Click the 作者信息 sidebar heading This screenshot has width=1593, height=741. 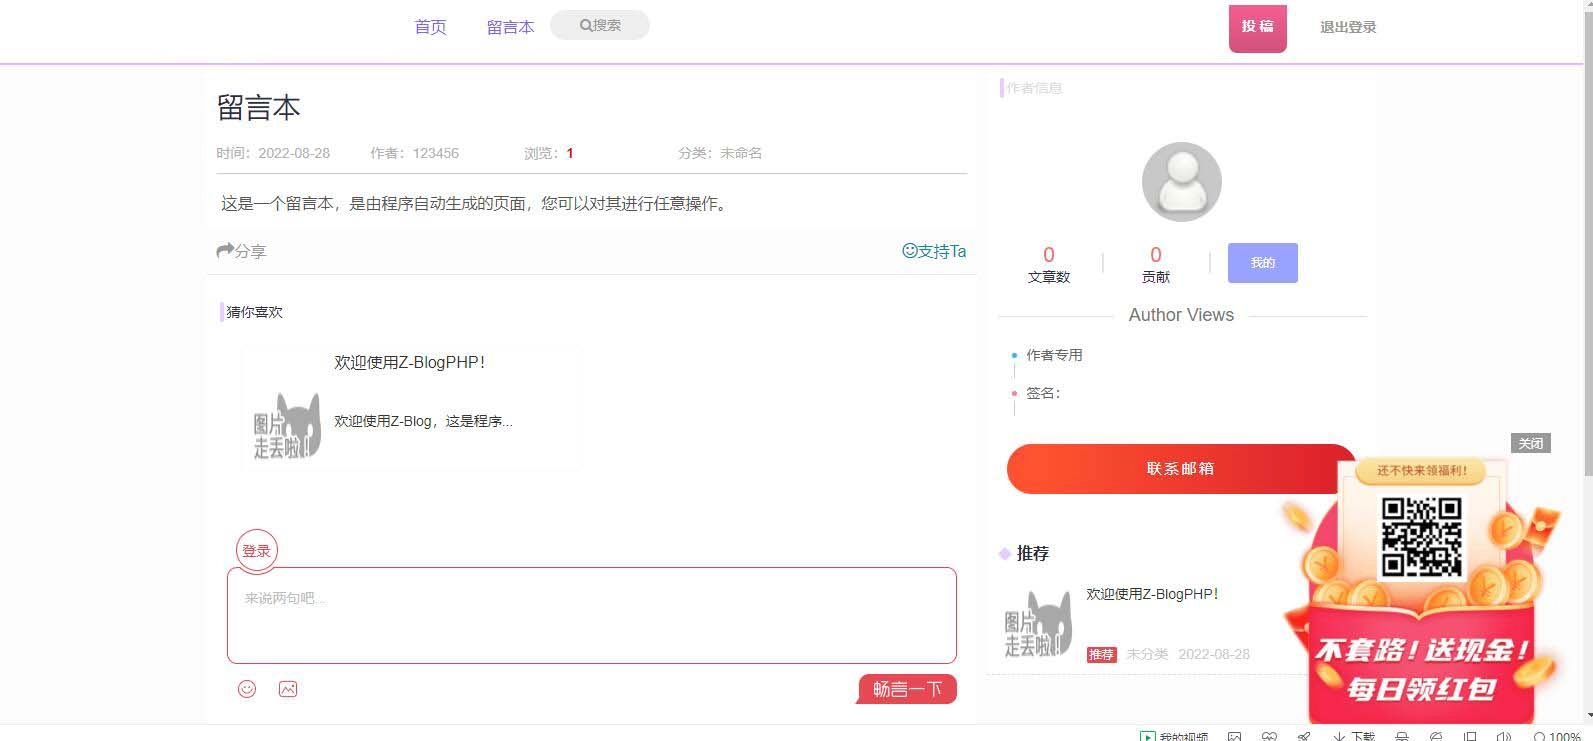tap(1034, 88)
